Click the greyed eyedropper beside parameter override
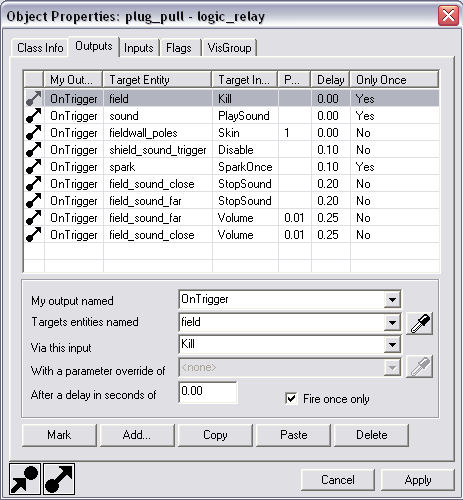Viewport: 463px width, 500px height. point(420,367)
